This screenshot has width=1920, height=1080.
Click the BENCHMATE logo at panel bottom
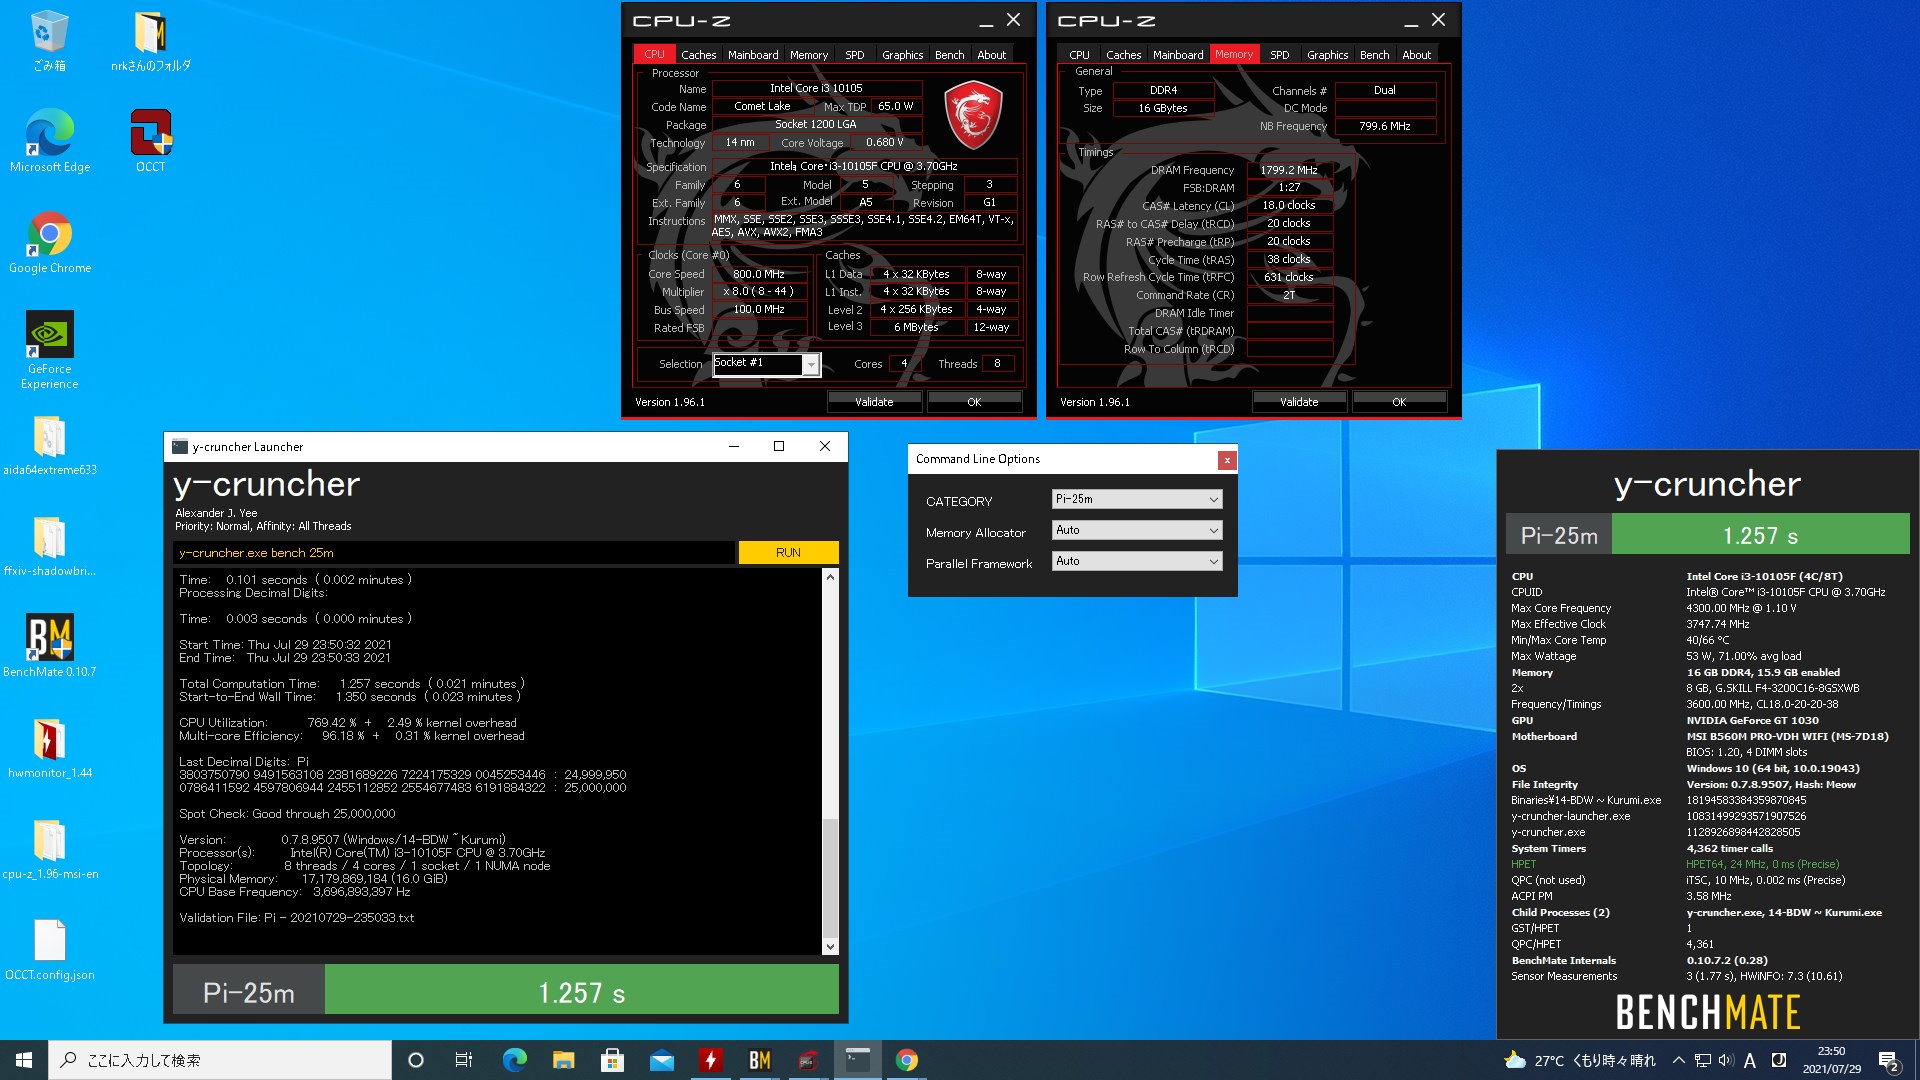1708,1012
